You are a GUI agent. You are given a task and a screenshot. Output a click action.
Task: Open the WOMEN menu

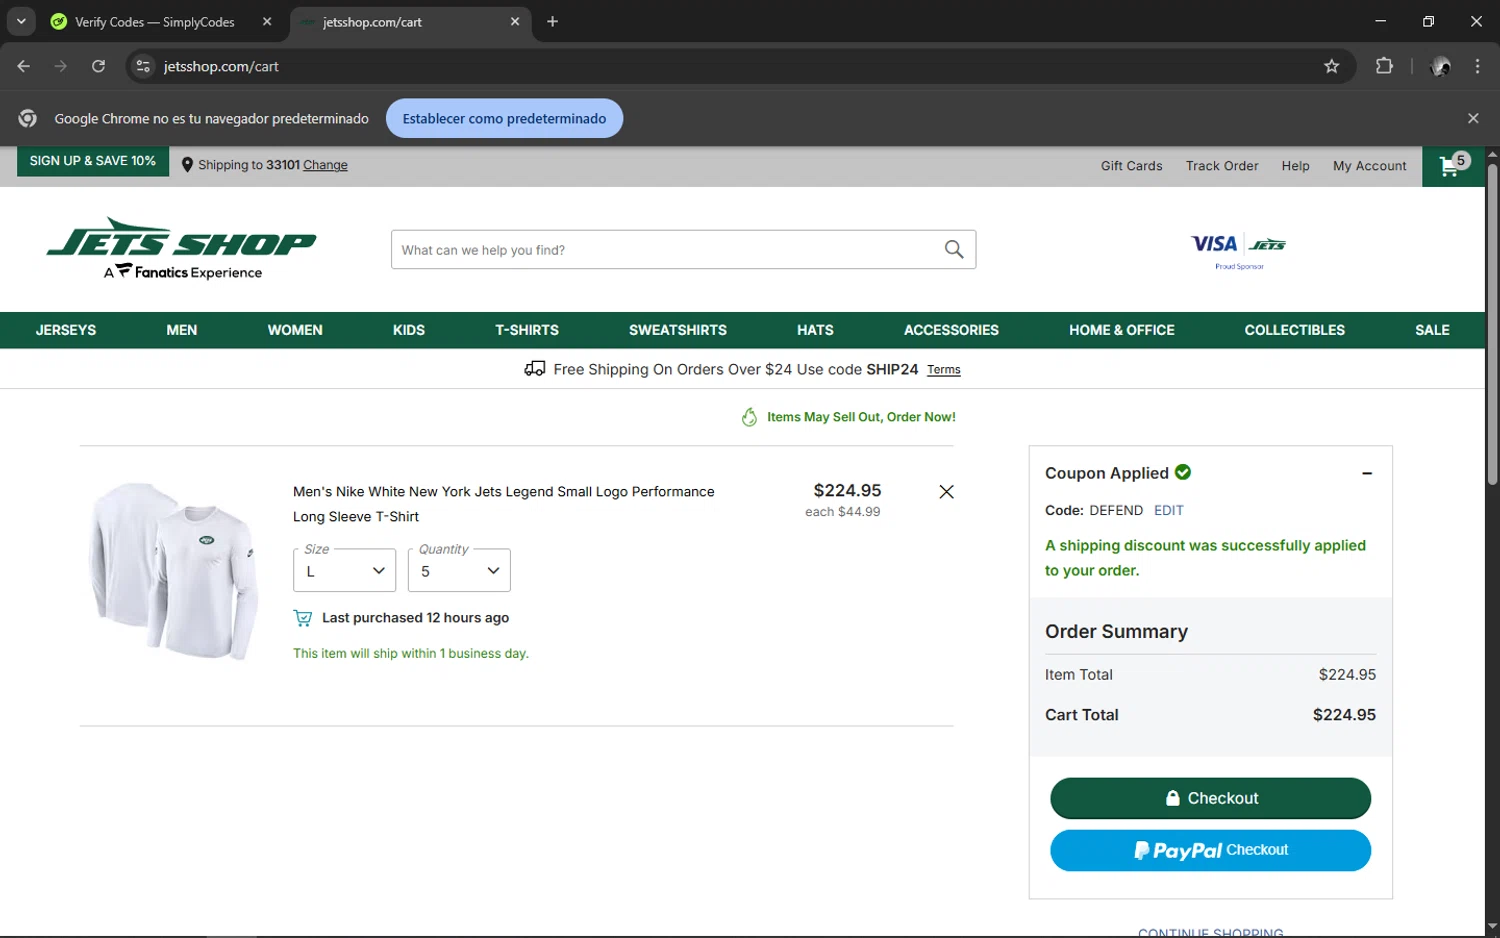point(295,330)
